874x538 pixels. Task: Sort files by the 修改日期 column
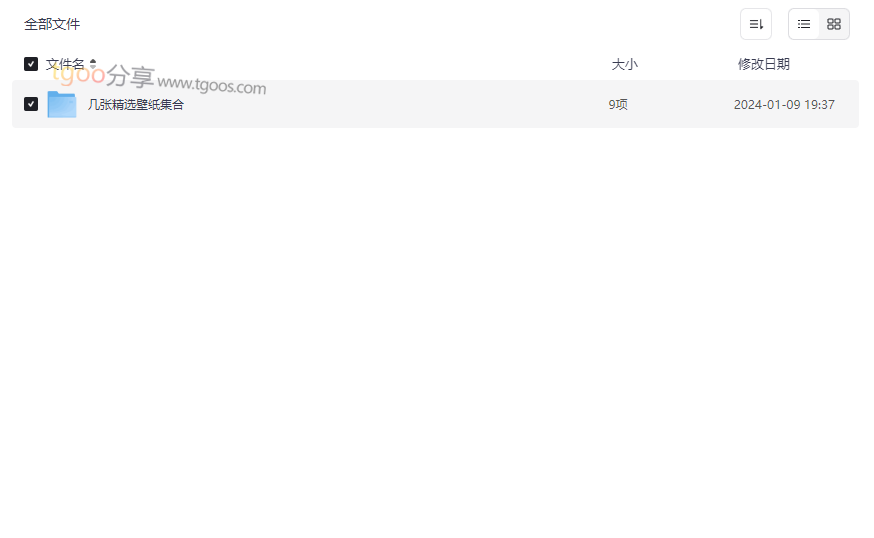point(764,64)
